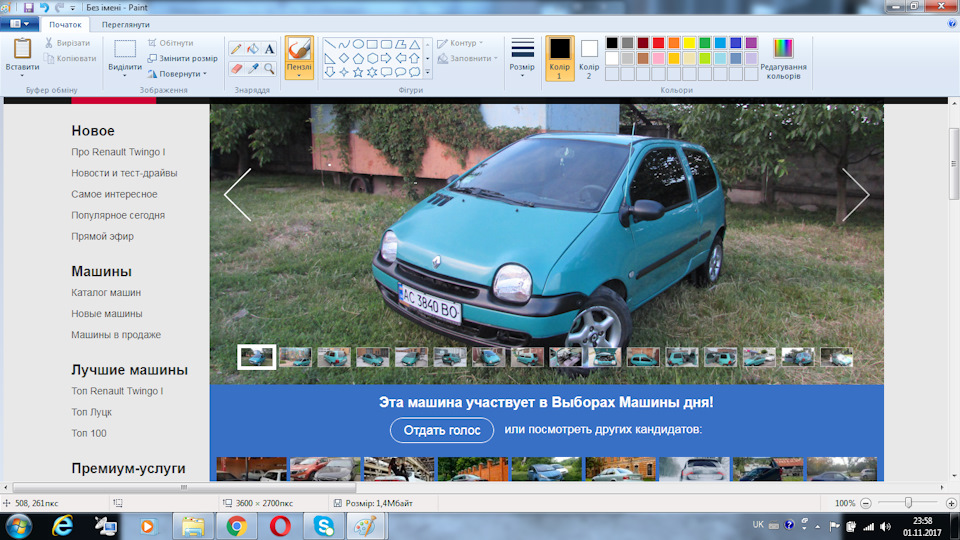This screenshot has width=960, height=540.
Task: Open the Fill (Заповнити) dropdown
Action: 467,58
